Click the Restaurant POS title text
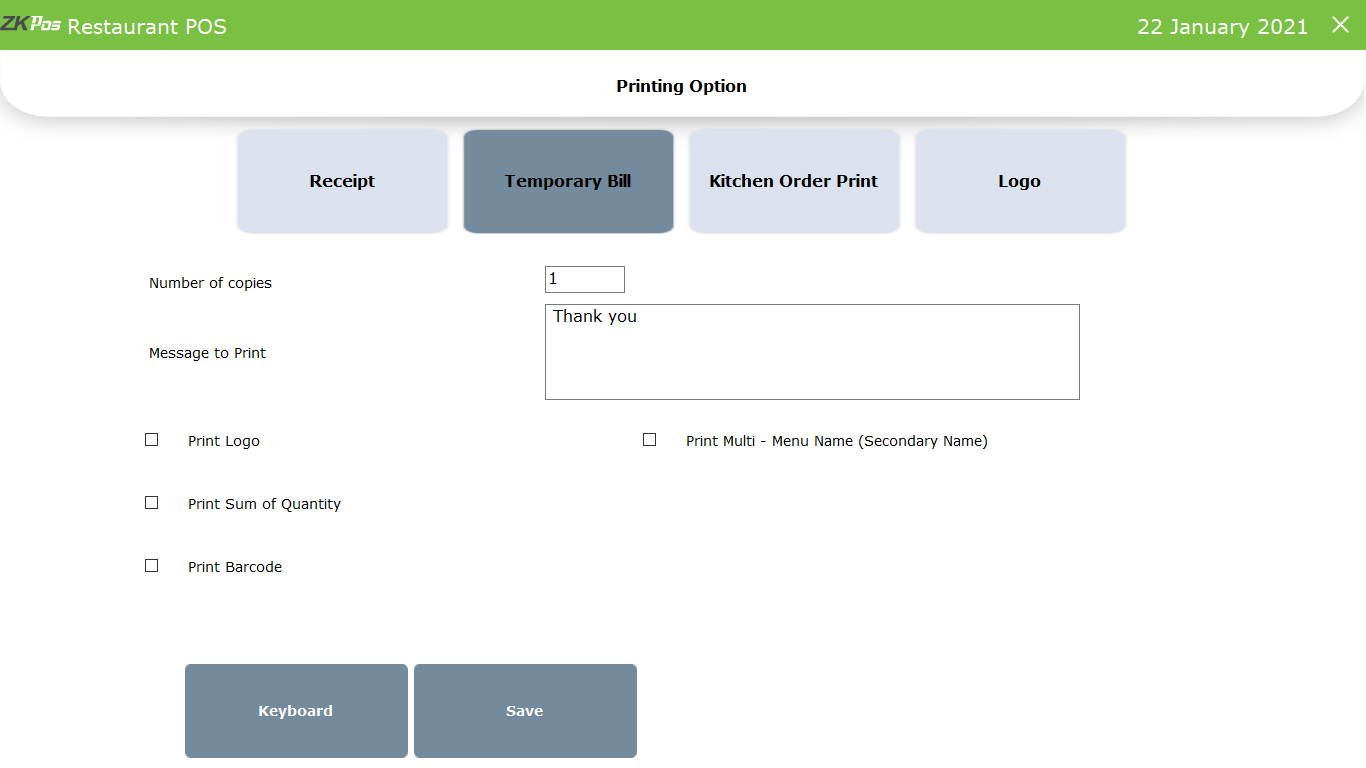1366x768 pixels. (147, 27)
